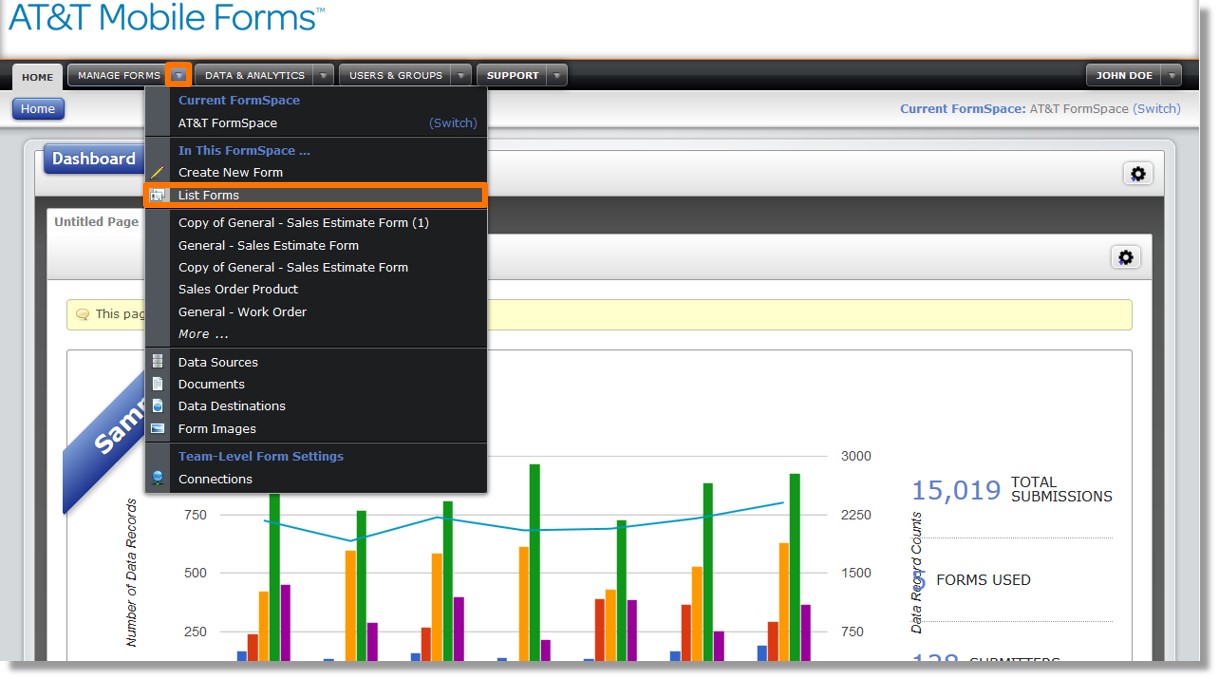Click the Documents page icon in menu
This screenshot has height=679, width=1218.
pyautogui.click(x=157, y=384)
